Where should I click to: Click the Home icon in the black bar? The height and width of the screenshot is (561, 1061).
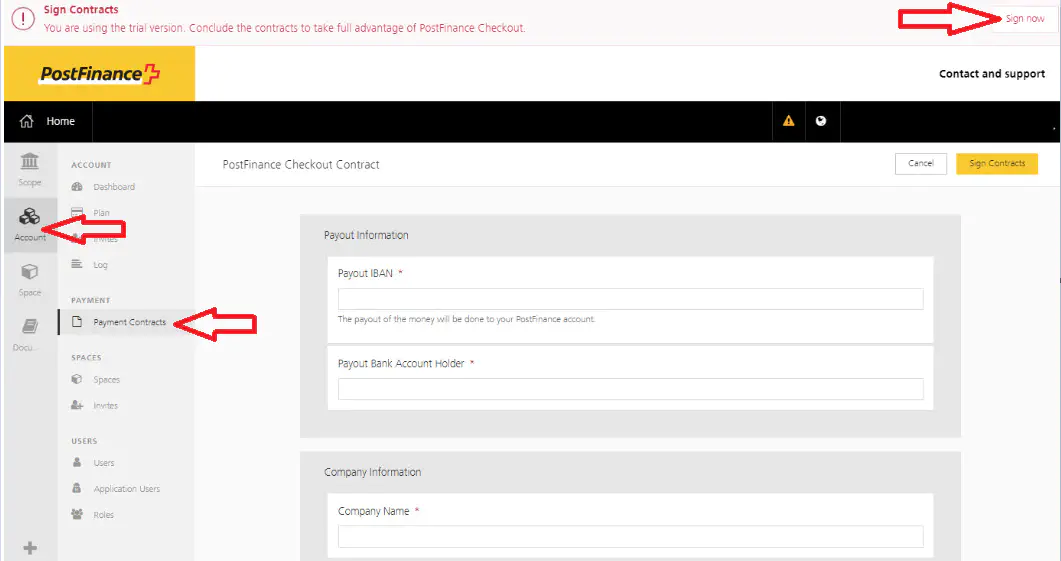point(27,121)
